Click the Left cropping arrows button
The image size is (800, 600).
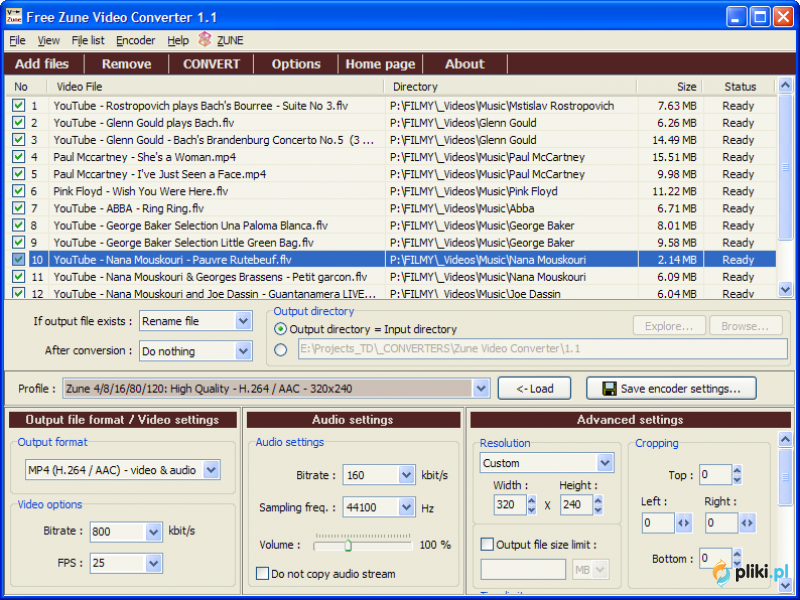684,523
